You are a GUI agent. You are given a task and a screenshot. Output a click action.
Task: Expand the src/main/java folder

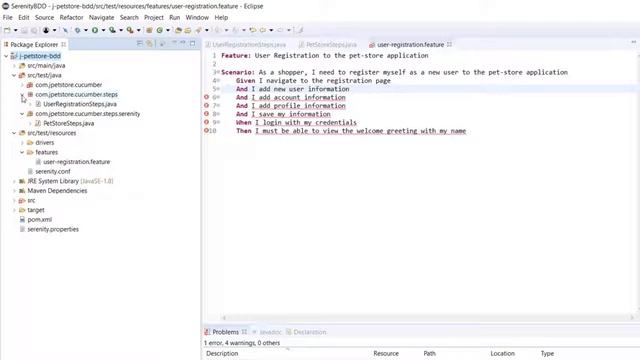pos(14,66)
